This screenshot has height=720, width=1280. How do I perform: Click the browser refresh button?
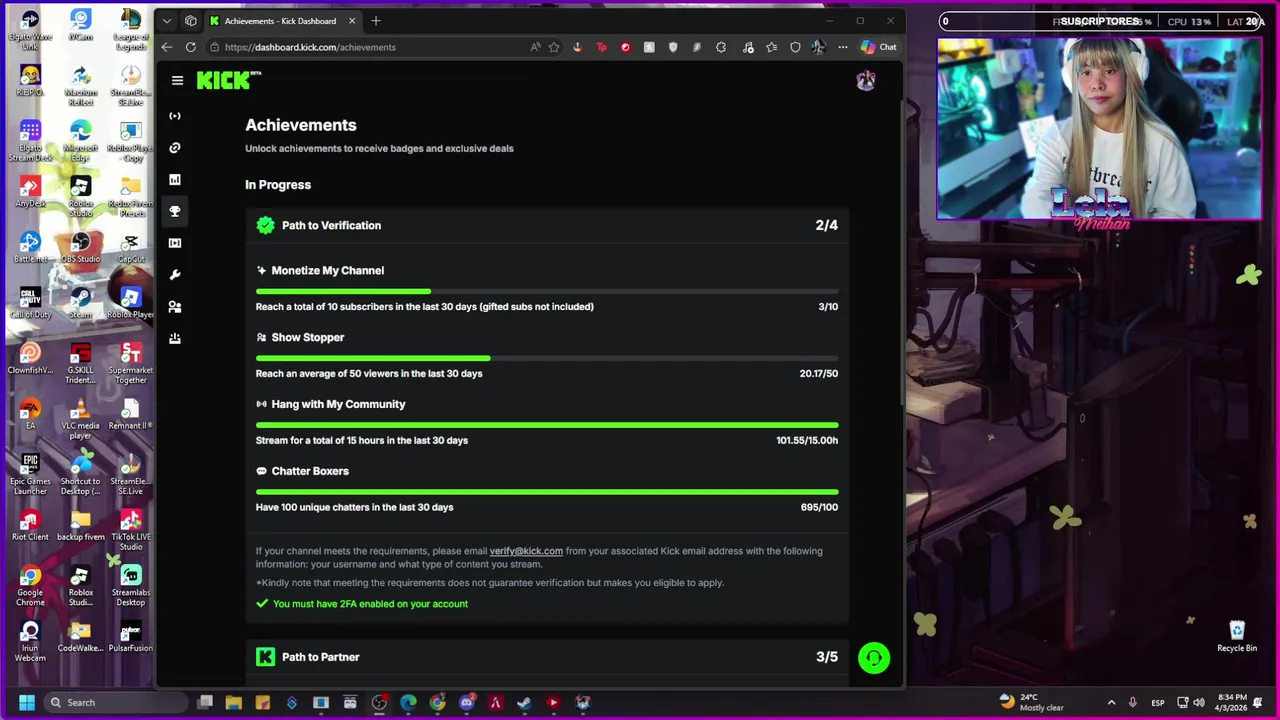coord(190,47)
